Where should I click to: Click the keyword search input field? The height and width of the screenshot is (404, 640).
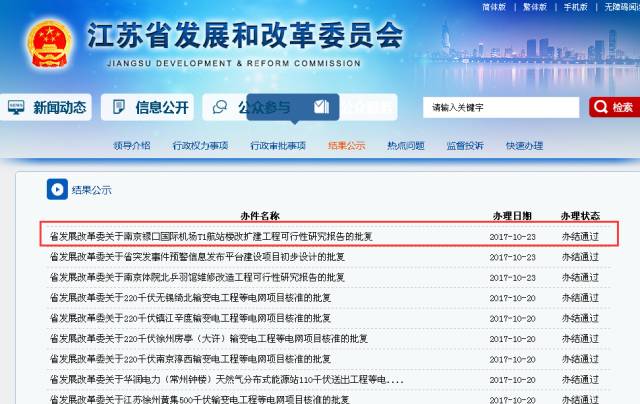pyautogui.click(x=500, y=107)
